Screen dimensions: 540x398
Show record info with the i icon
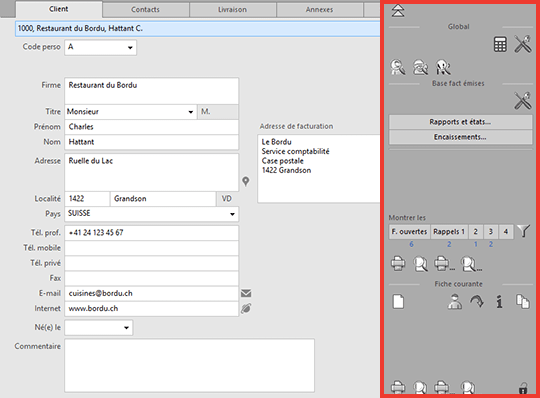click(x=499, y=302)
